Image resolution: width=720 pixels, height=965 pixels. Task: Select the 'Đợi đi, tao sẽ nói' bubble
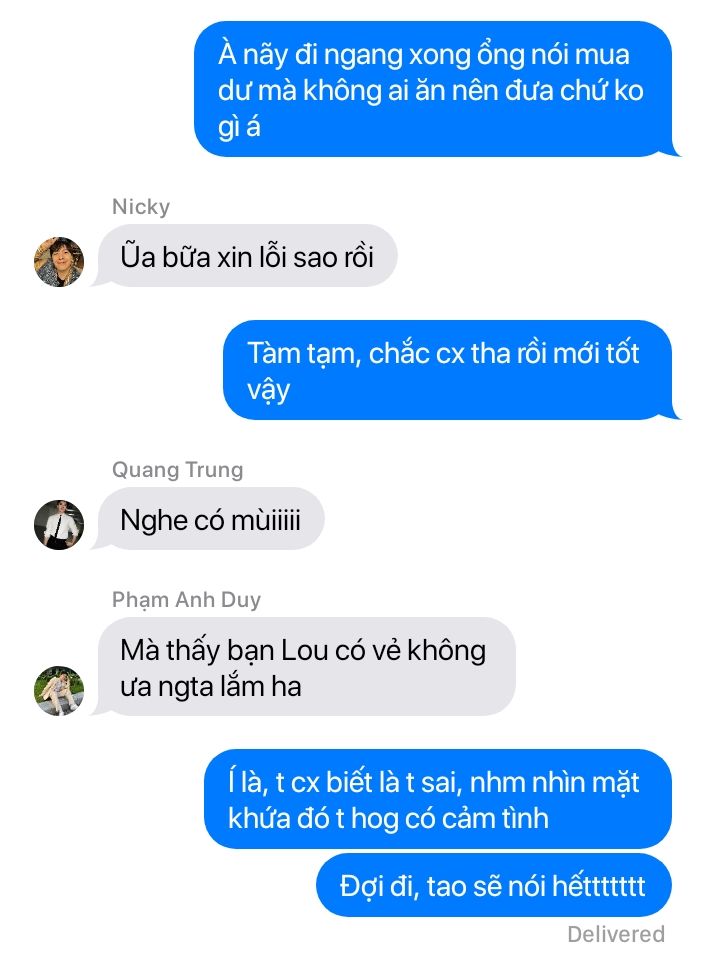tap(494, 885)
